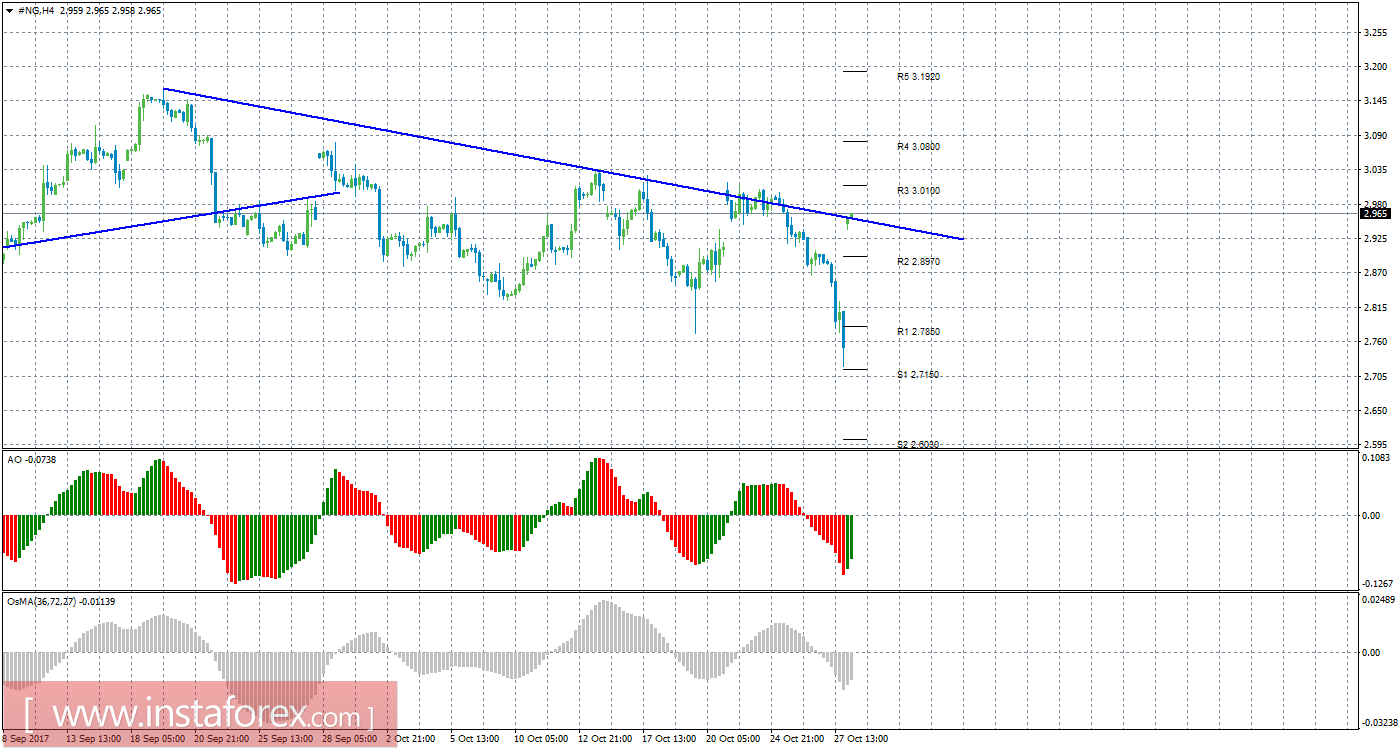Image resolution: width=1398 pixels, height=750 pixels.
Task: Click the 17 Oct 13:00 time label
Action: click(669, 739)
